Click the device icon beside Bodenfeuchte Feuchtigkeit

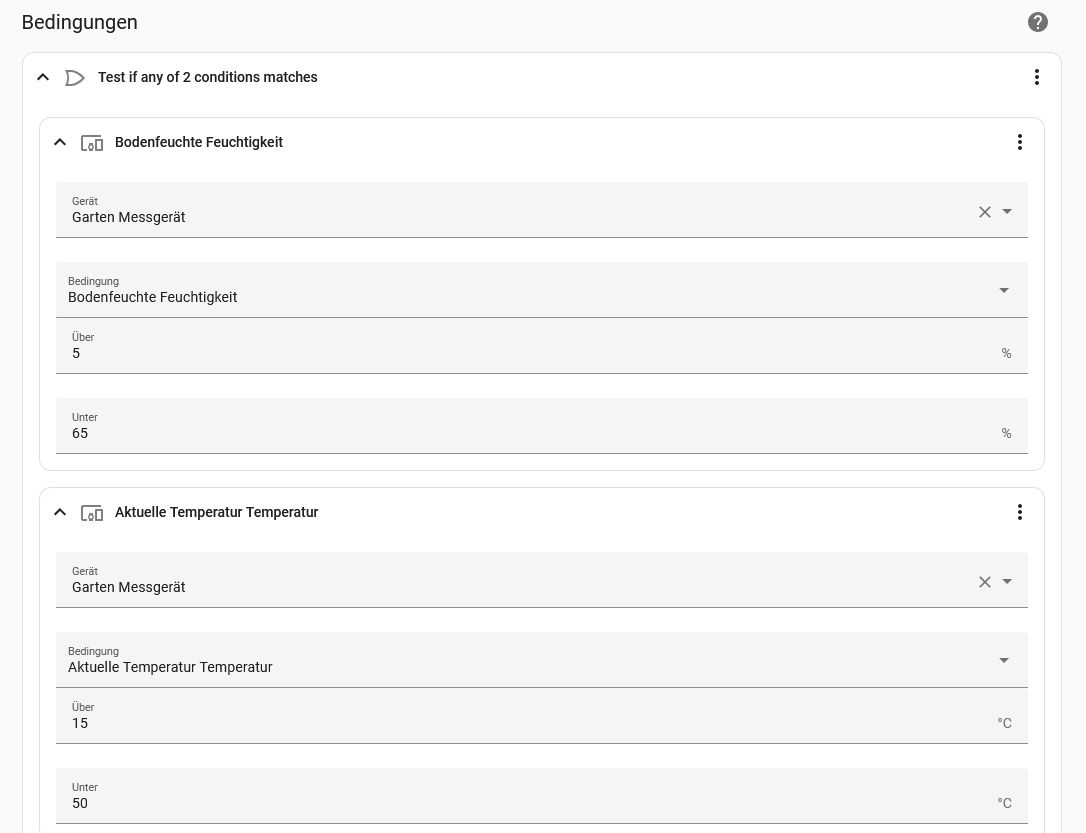[x=92, y=143]
